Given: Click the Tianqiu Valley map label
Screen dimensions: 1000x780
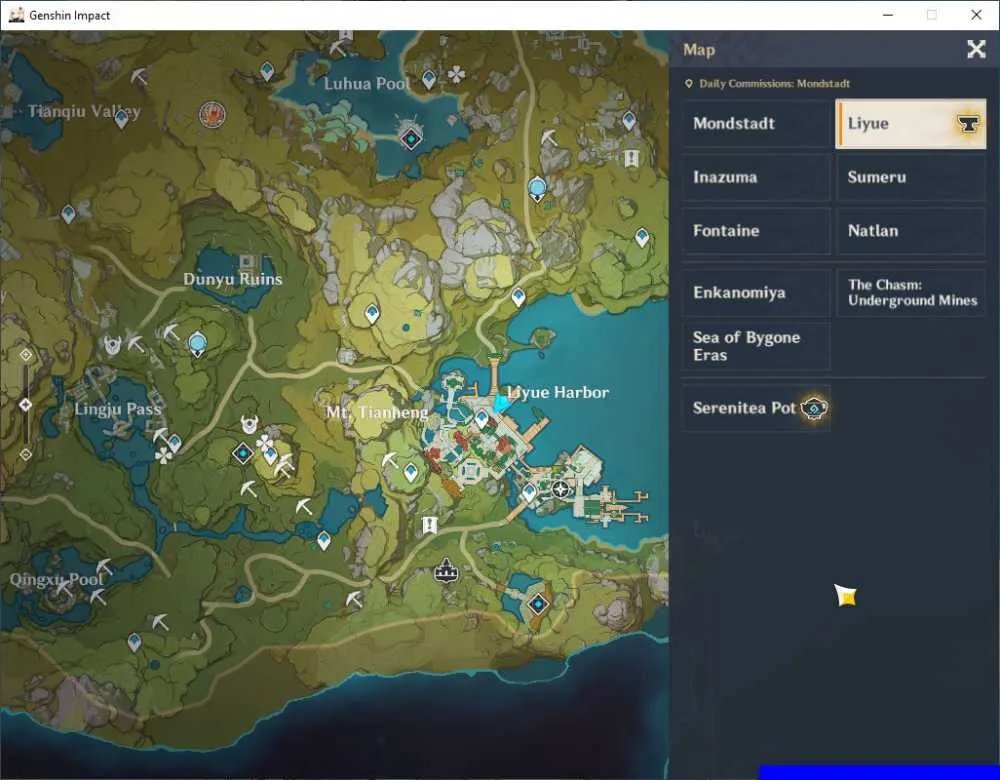Looking at the screenshot, I should click(84, 111).
